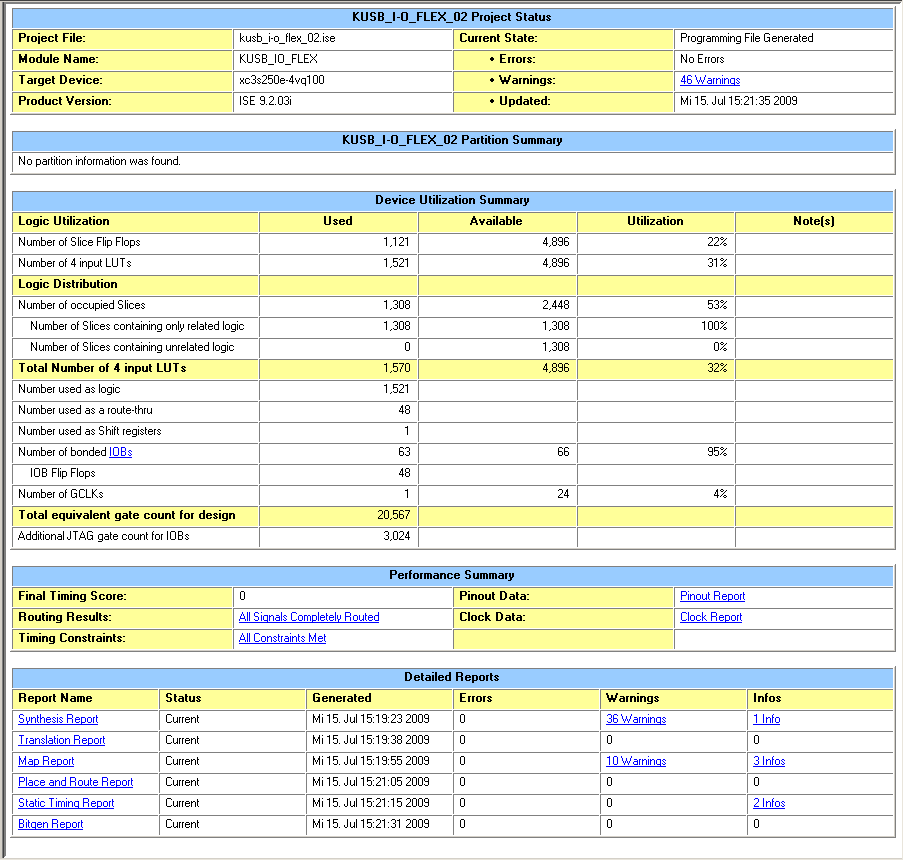
Task: Click Performance Summary header
Action: click(x=452, y=575)
